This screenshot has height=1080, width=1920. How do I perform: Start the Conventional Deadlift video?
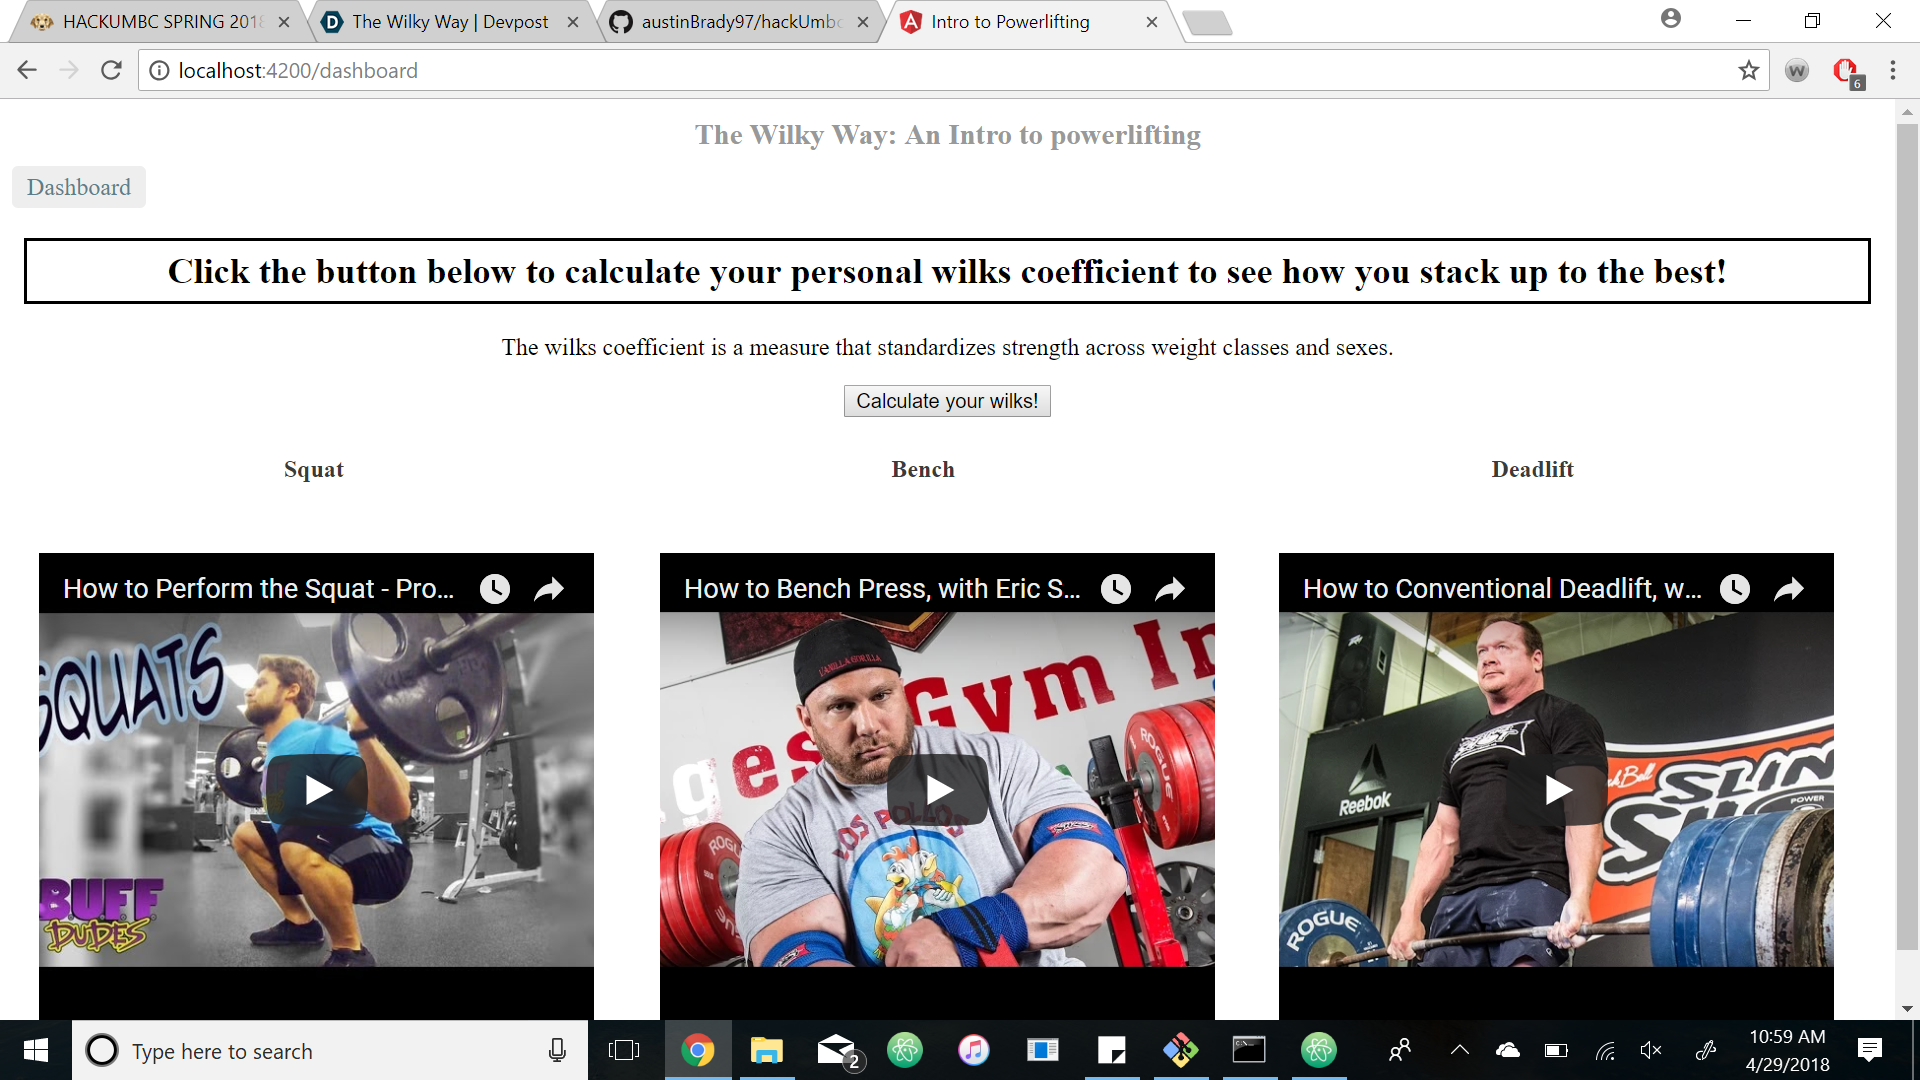click(x=1556, y=790)
